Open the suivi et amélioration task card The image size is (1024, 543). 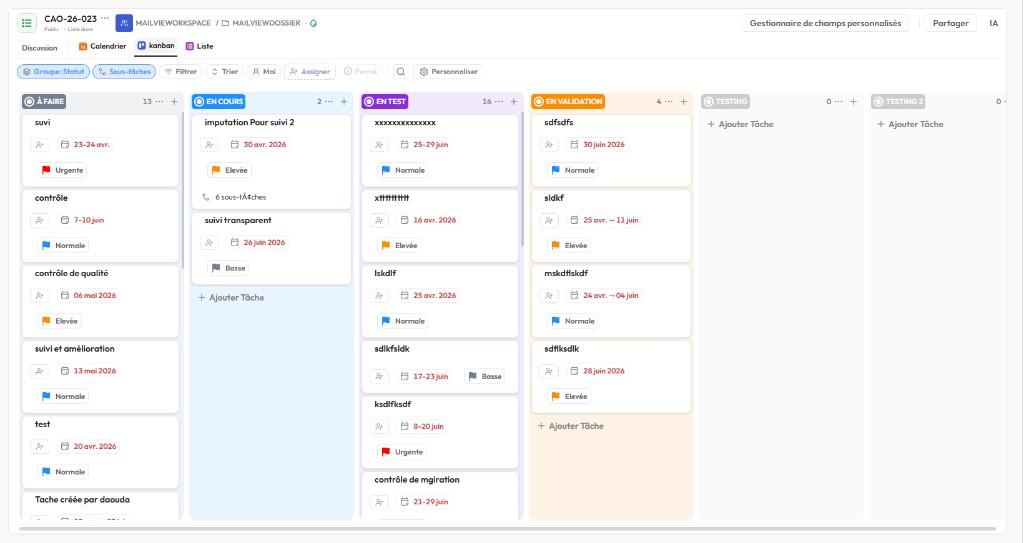pyautogui.click(x=101, y=377)
